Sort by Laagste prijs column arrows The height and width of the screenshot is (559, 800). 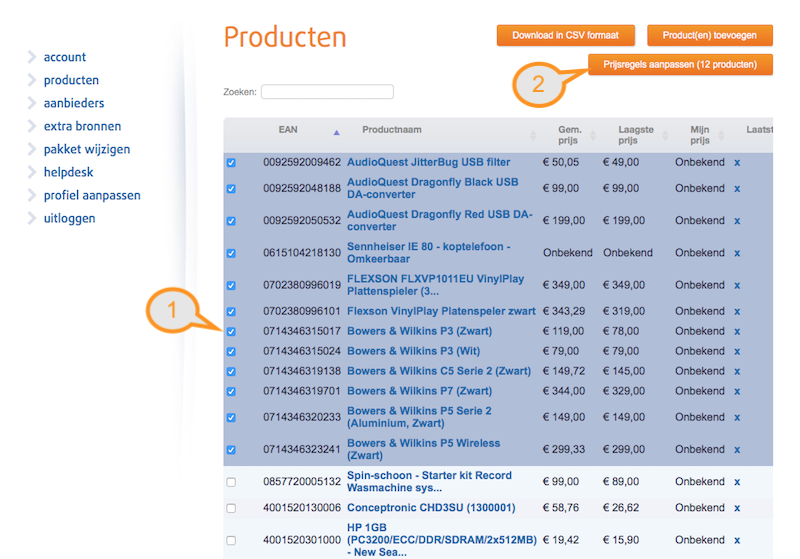point(665,135)
